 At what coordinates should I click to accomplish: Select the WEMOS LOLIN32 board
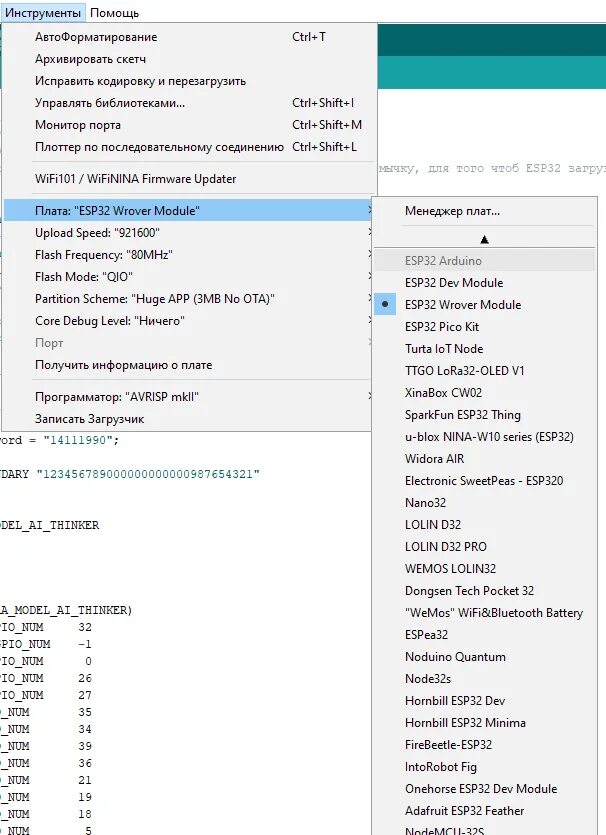coord(485,569)
